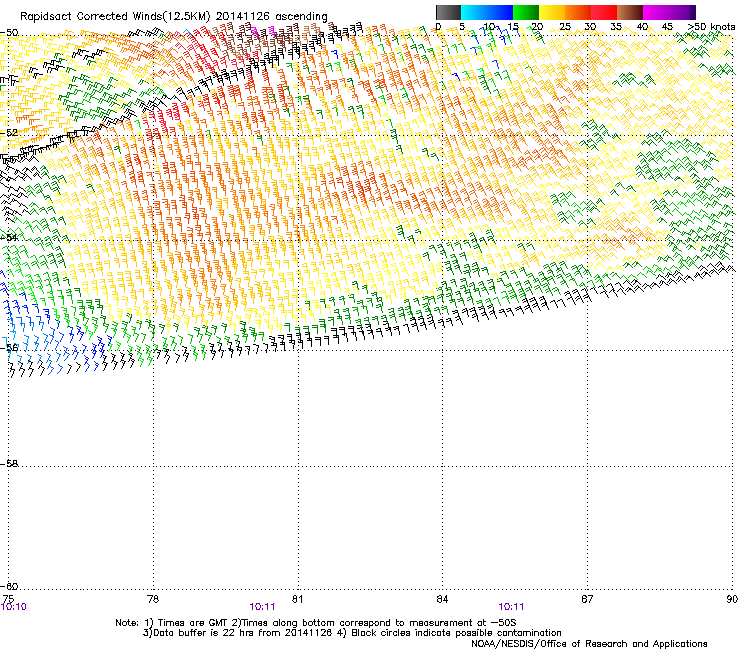
Task: Click the '35' legend scale label
Action: tap(616, 26)
